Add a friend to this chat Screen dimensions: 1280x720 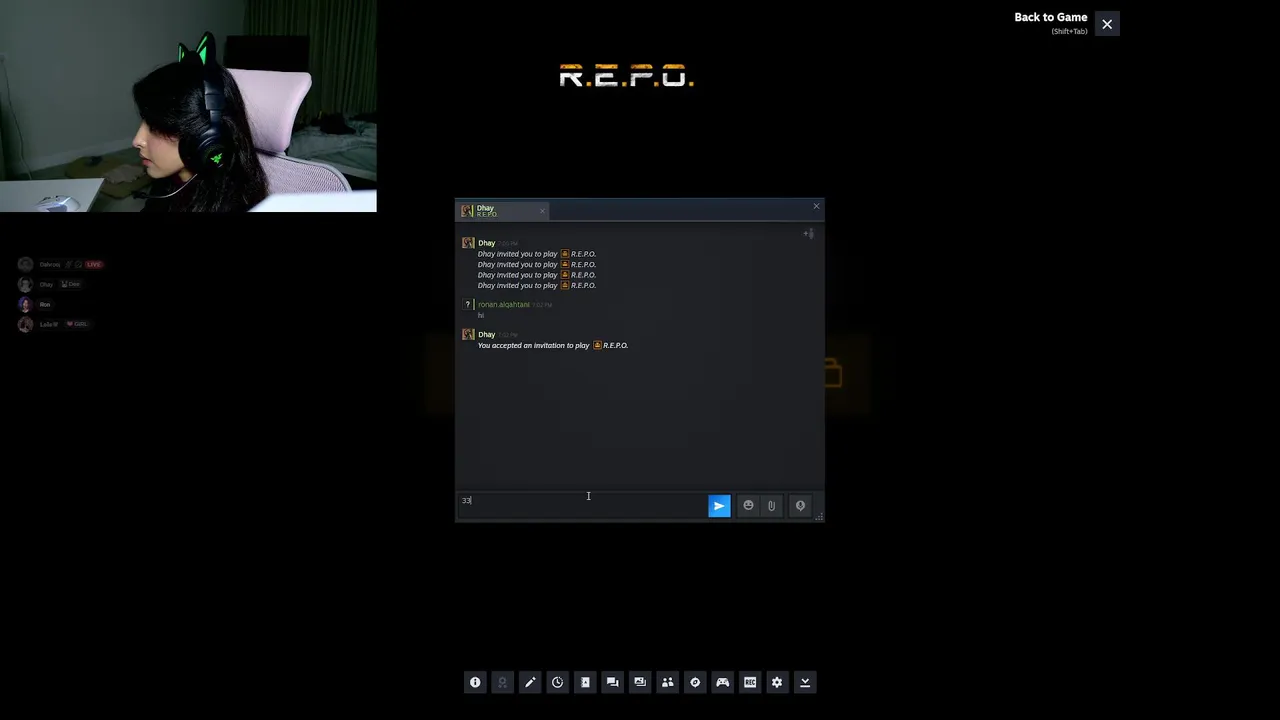(808, 234)
